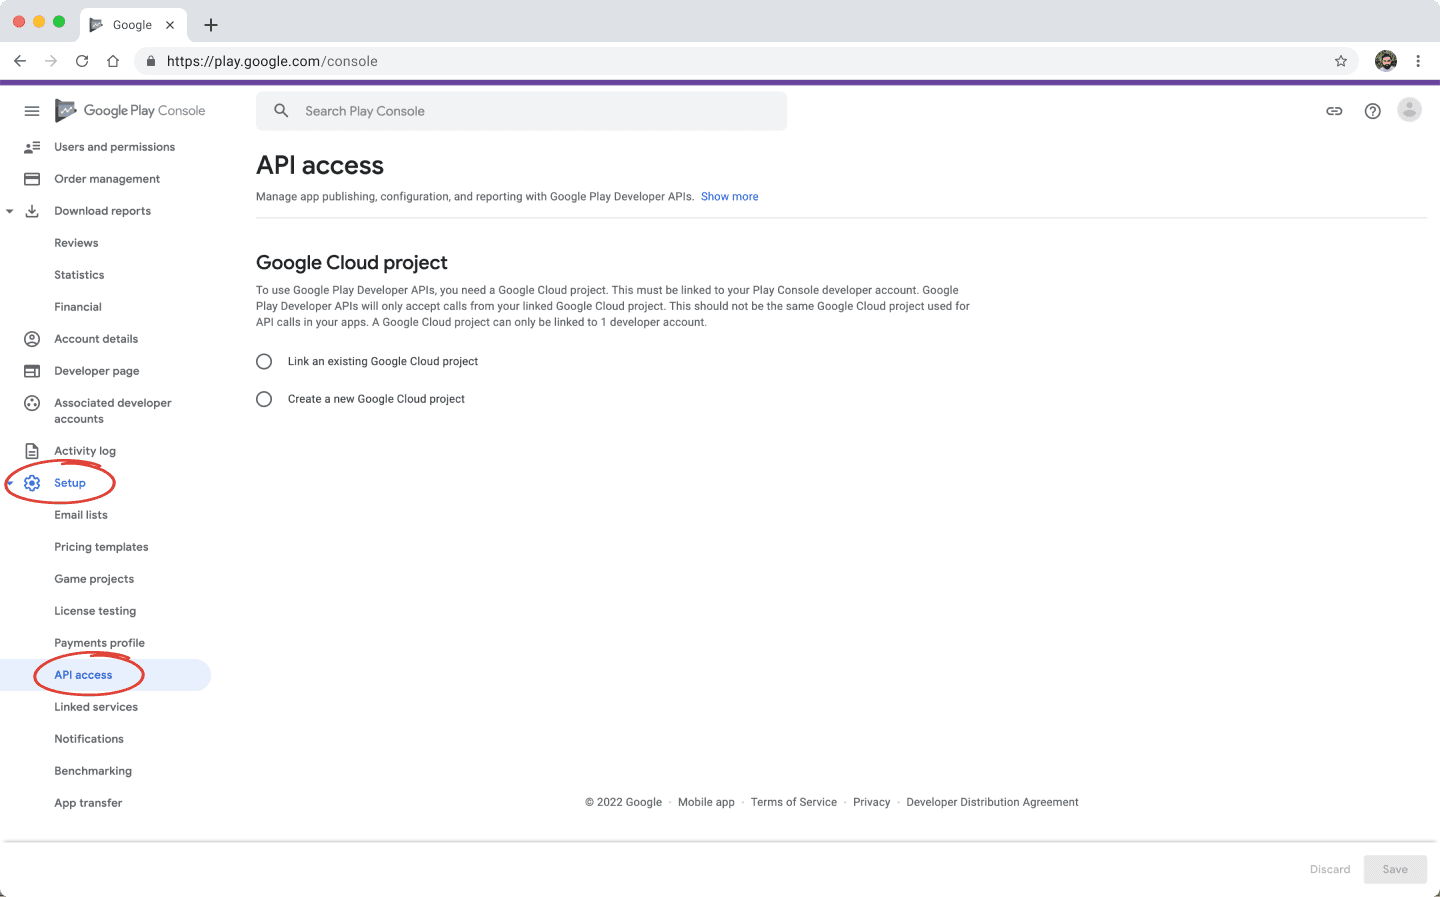Click the Save button
The height and width of the screenshot is (897, 1440).
(1395, 869)
